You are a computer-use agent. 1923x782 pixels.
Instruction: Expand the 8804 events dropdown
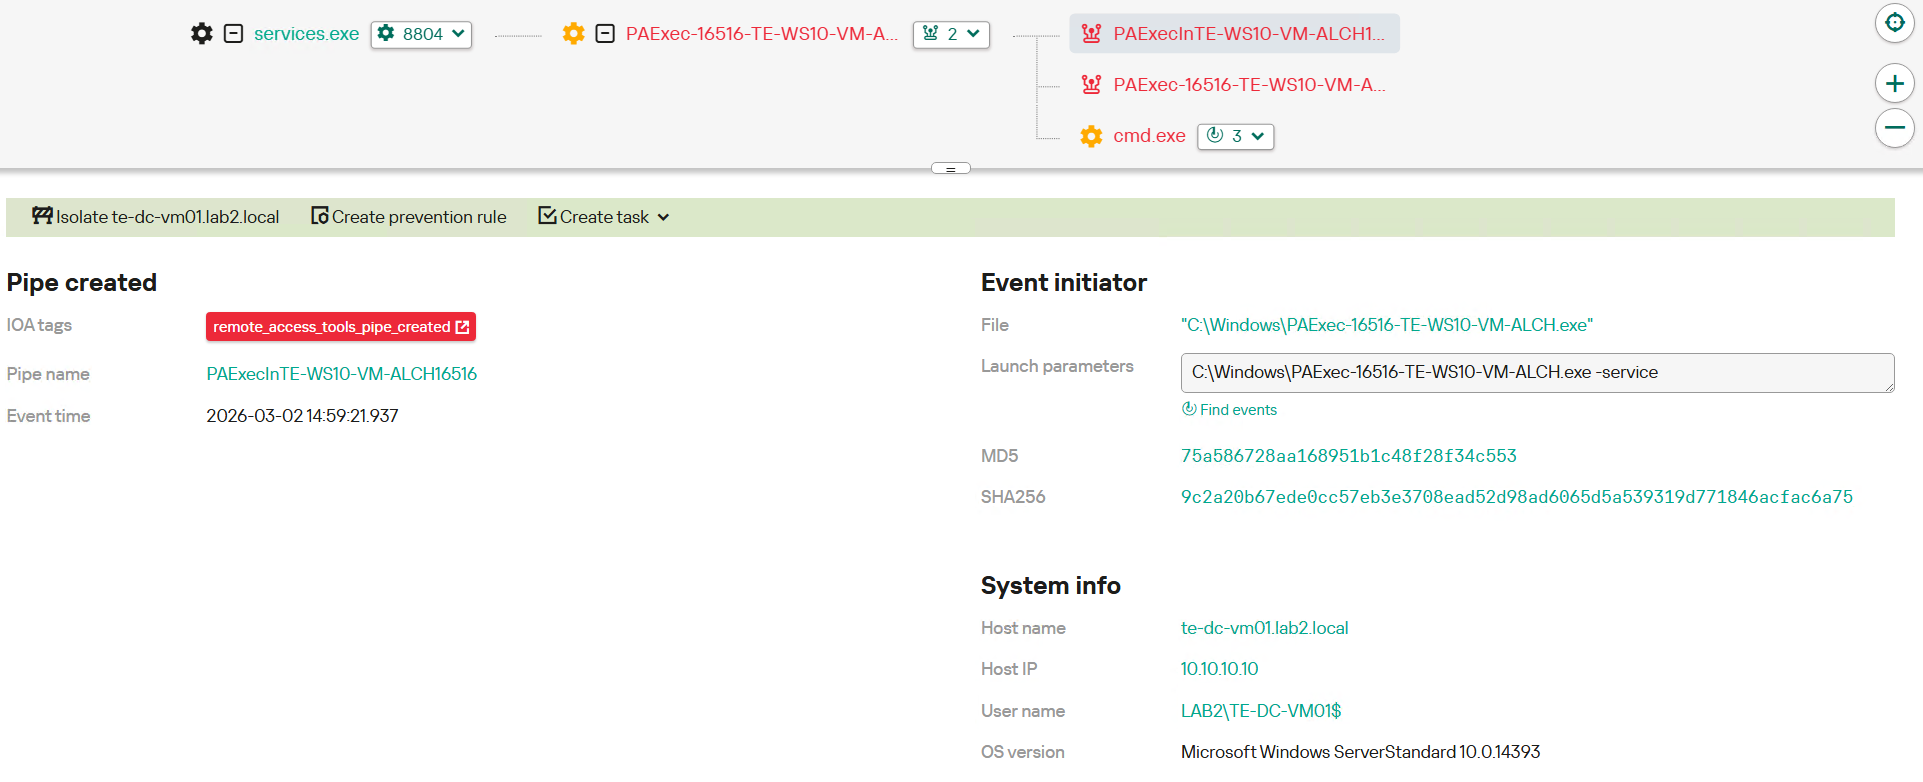(421, 34)
